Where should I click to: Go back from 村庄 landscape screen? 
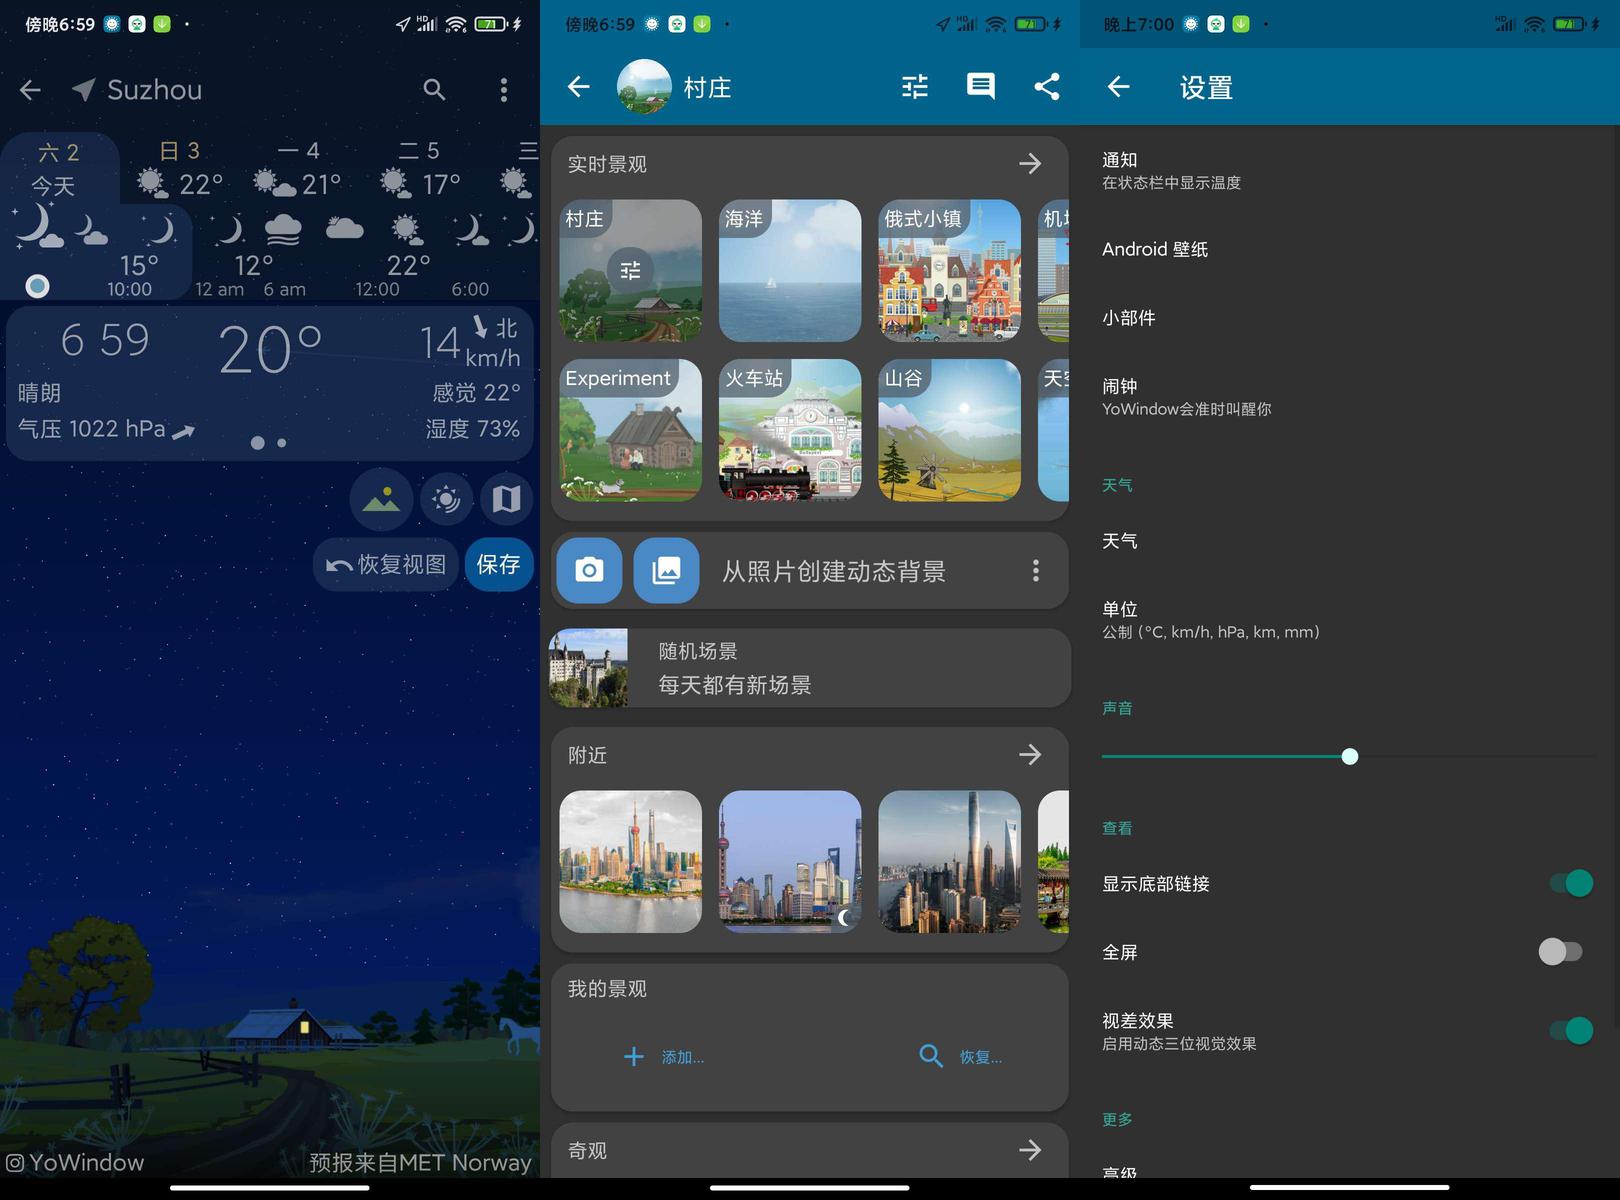578,87
